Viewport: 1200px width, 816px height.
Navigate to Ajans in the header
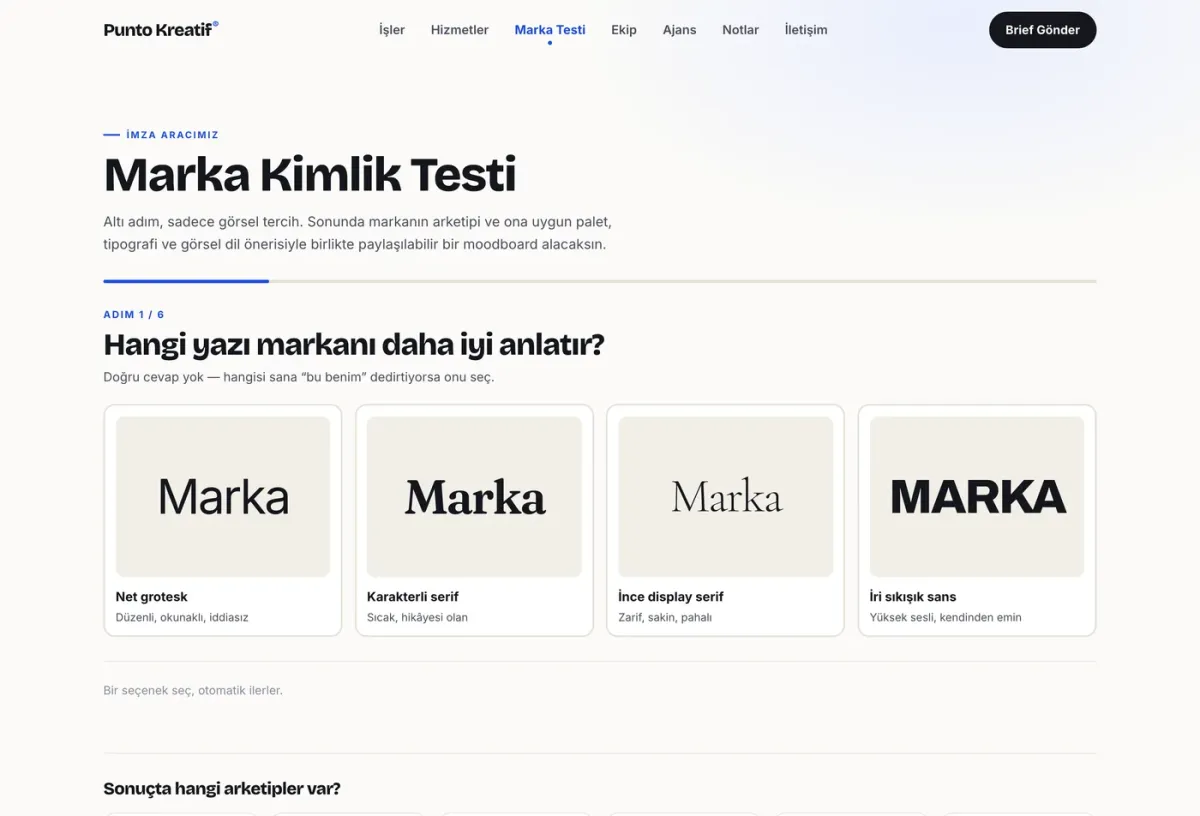679,30
